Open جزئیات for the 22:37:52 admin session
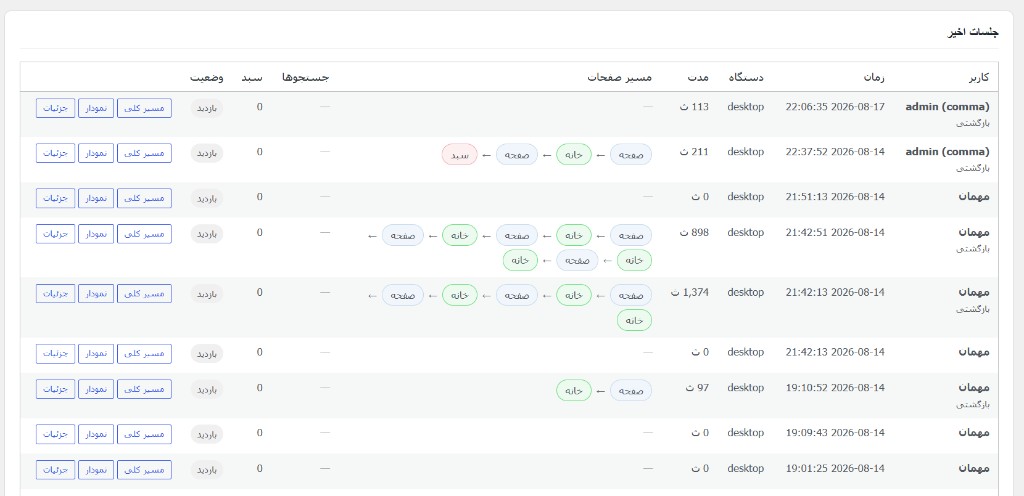Screen dimensions: 1024x496 click(55, 153)
